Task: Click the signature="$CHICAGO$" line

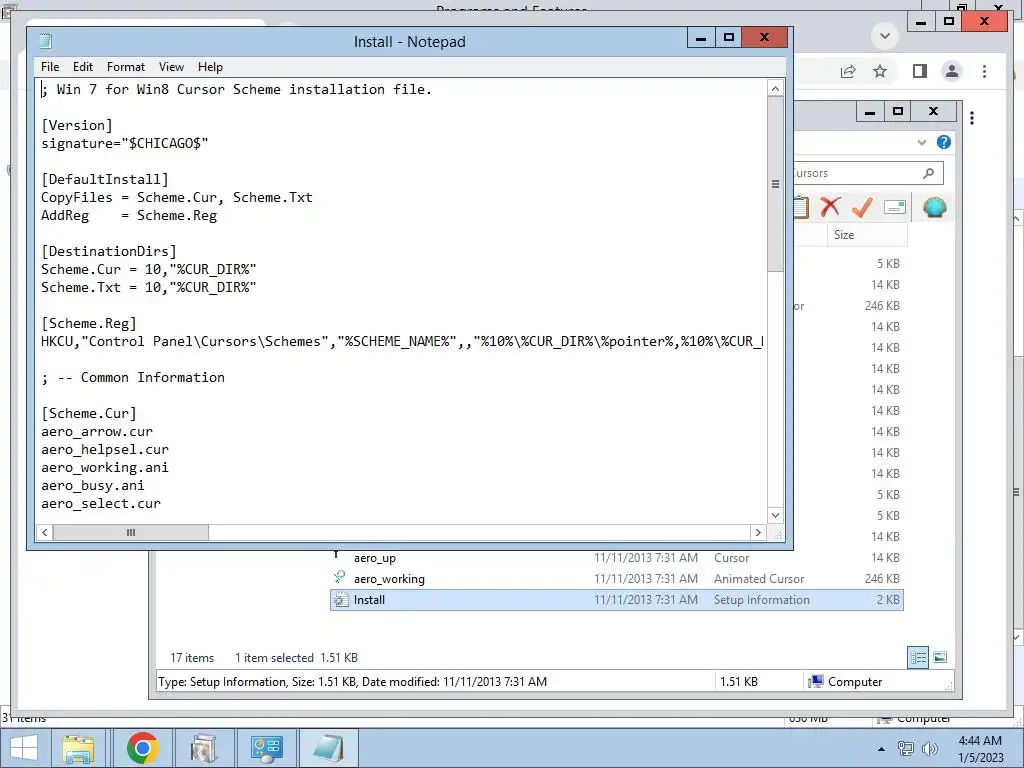Action: (x=125, y=144)
